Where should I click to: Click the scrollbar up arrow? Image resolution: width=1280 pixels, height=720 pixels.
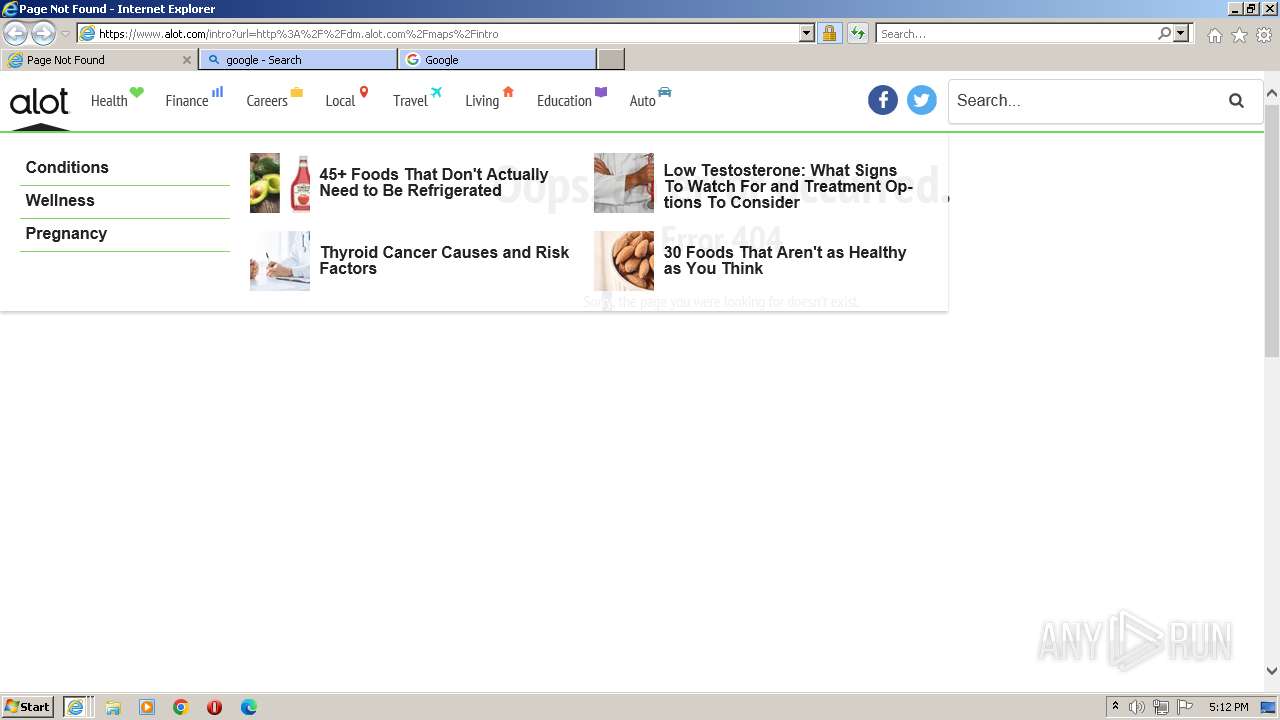click(1272, 95)
